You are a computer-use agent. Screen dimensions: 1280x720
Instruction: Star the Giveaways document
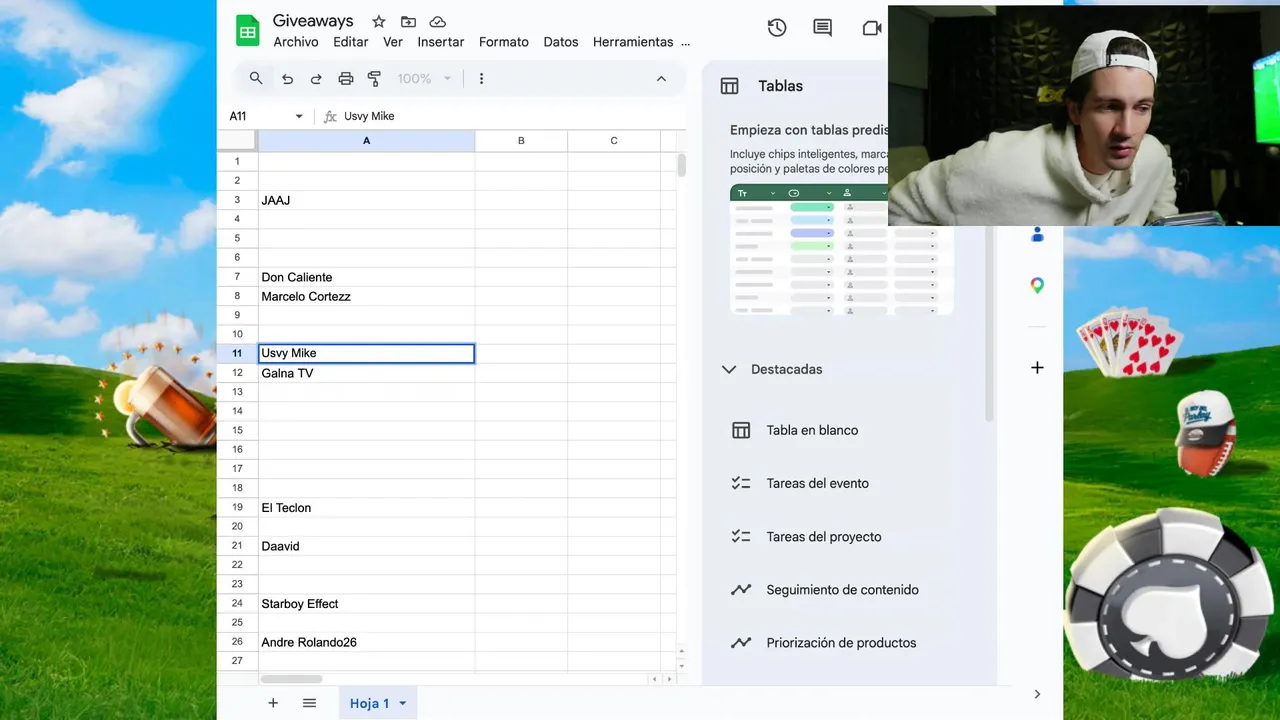click(x=378, y=22)
